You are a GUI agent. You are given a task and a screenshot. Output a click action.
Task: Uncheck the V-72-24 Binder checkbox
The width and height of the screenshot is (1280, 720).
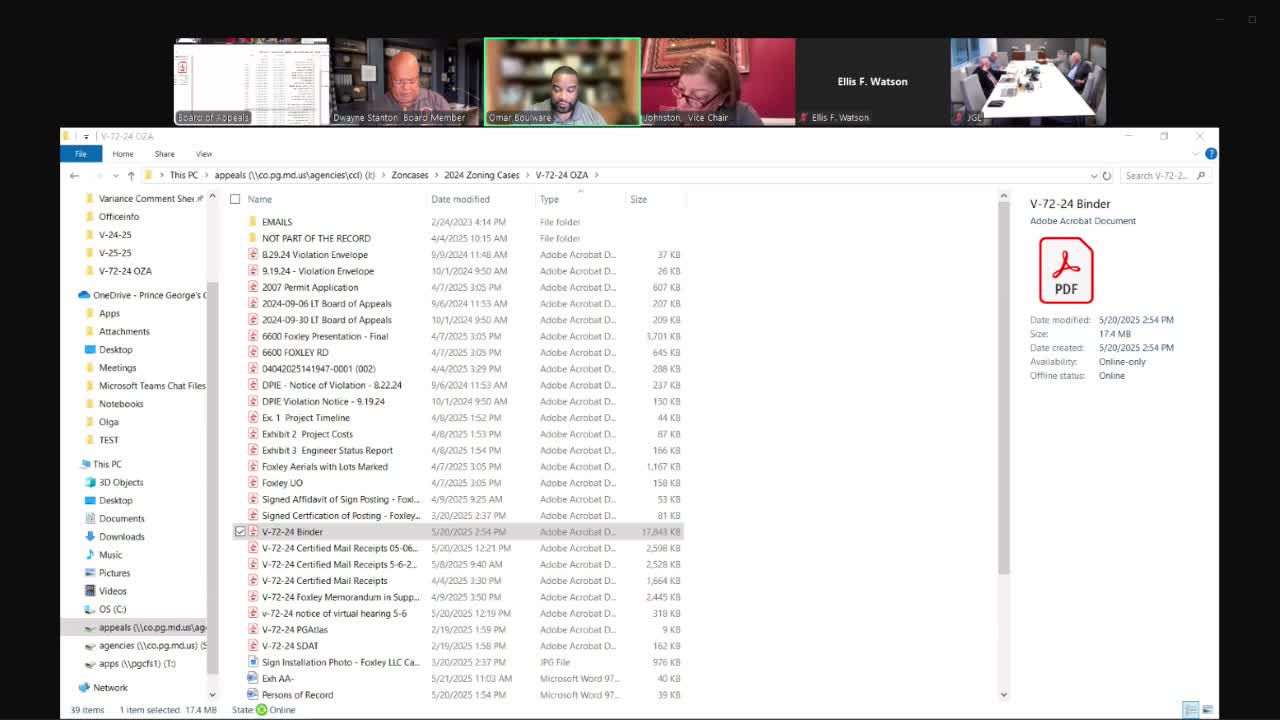point(240,532)
